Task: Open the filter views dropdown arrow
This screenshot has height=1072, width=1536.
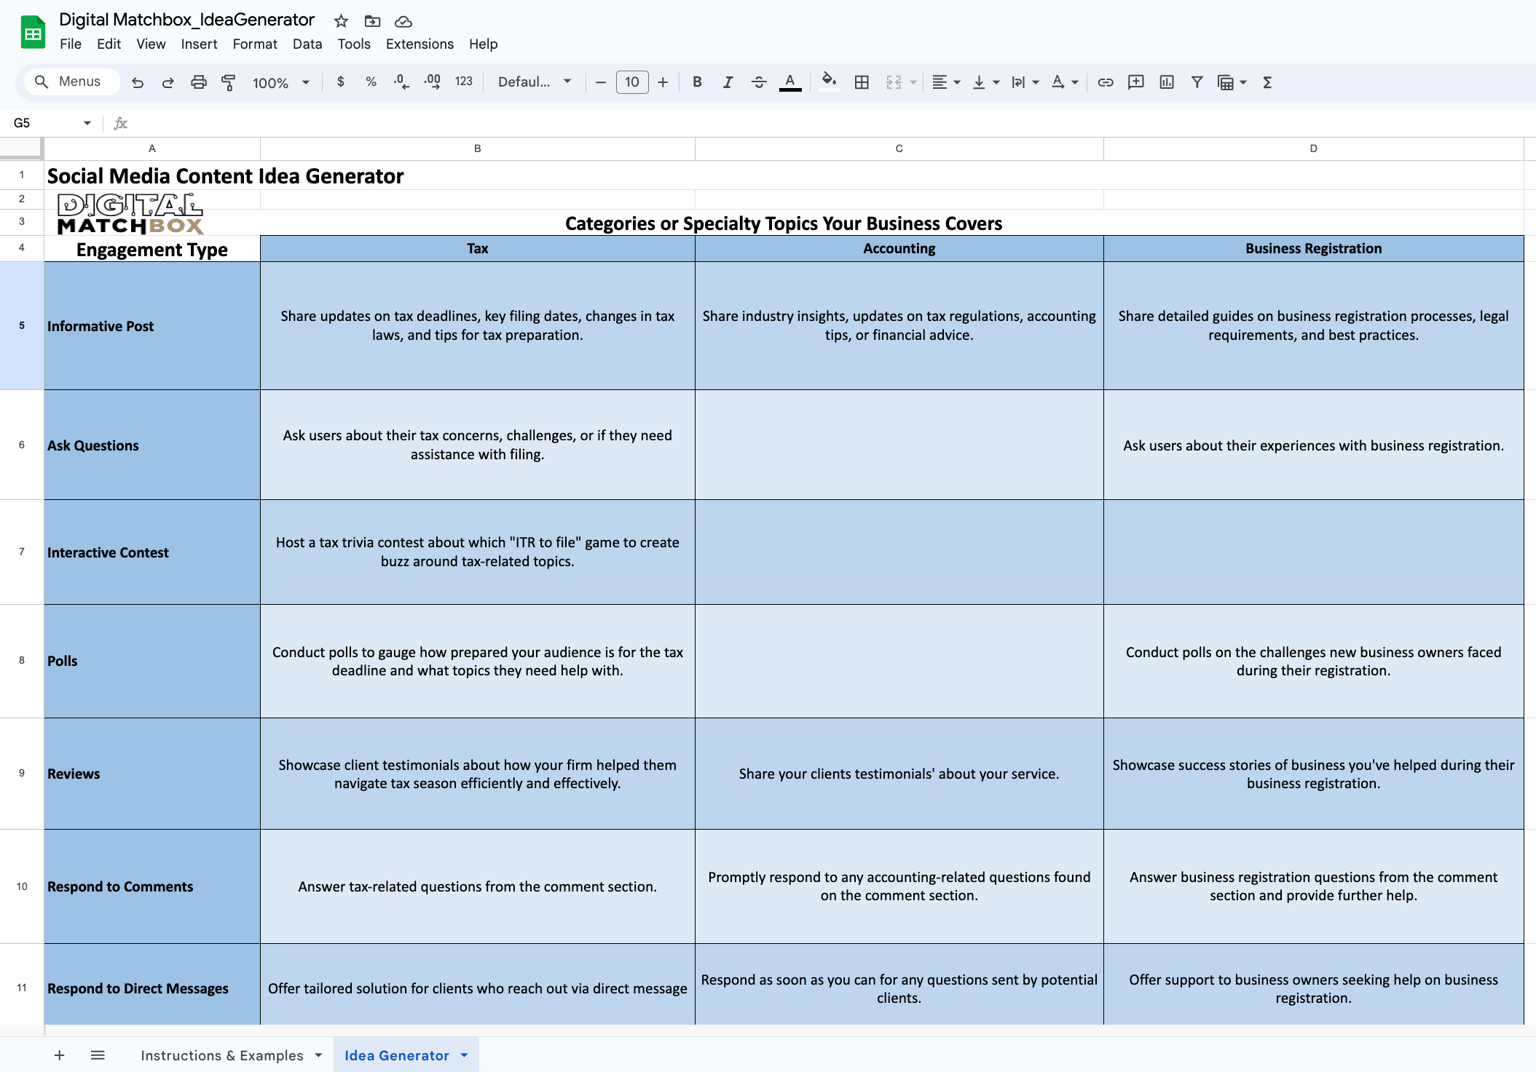Action: [1243, 82]
